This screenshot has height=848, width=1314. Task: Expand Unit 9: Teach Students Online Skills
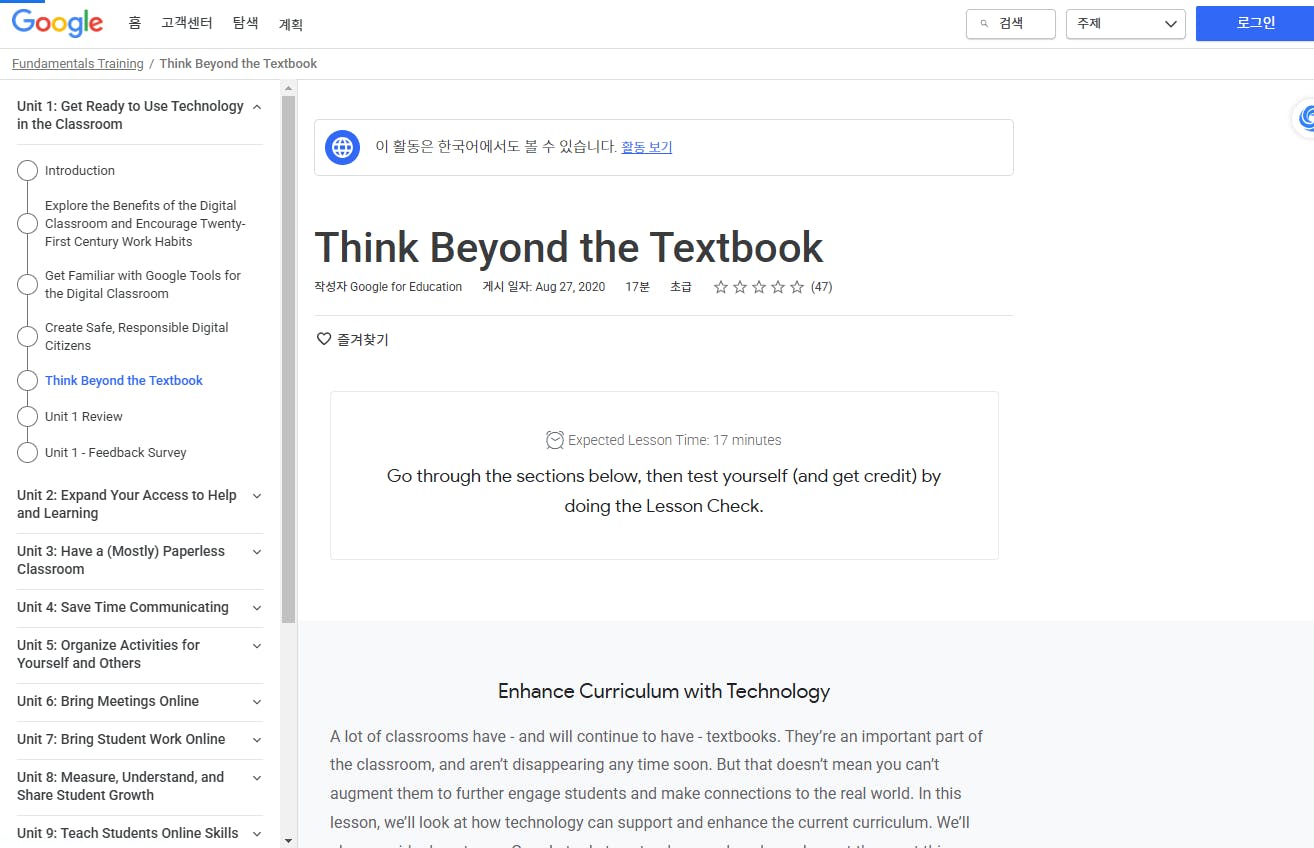(257, 834)
